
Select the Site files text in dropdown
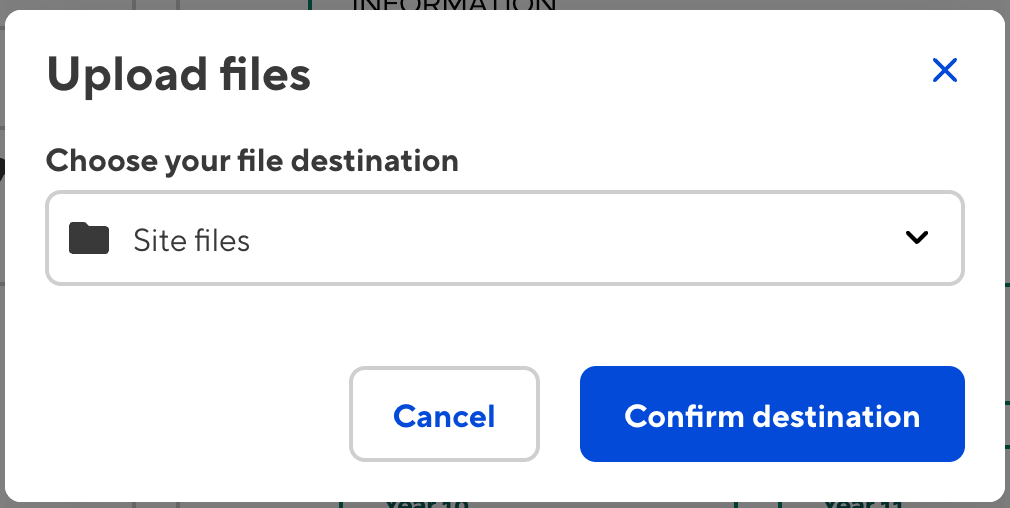(191, 240)
